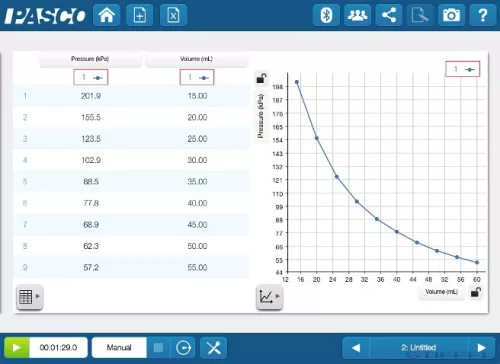Select volume cell 50.00
Image resolution: width=500 pixels, height=364 pixels.
tap(197, 246)
